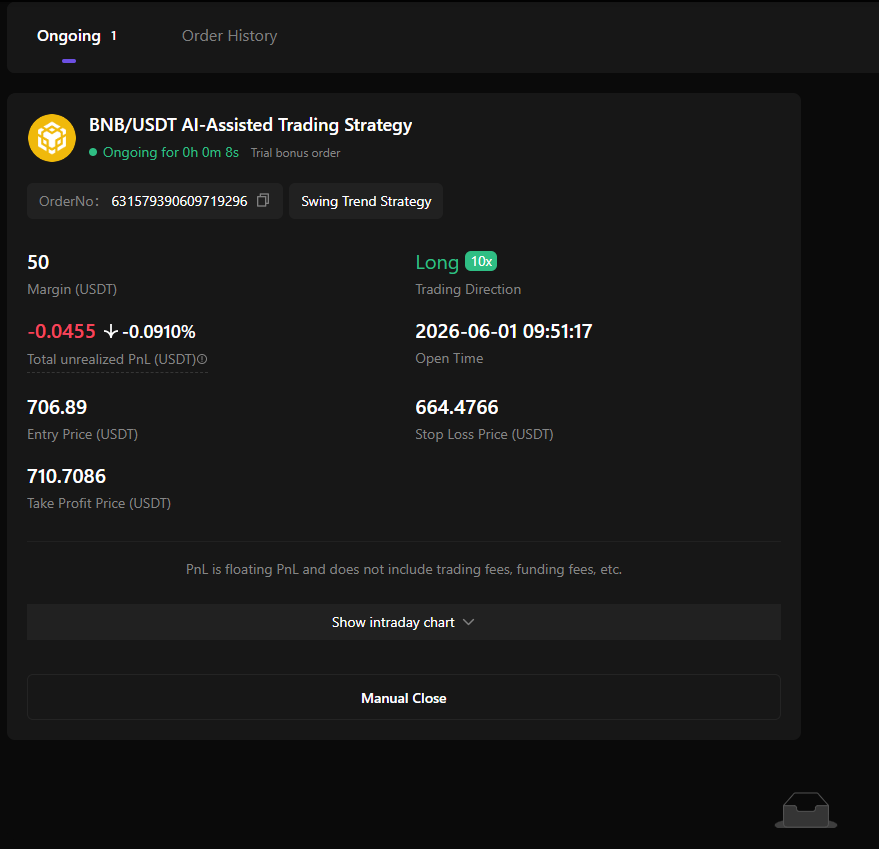Click the OrderNo: label
Screen dimensions: 879x849
(x=69, y=201)
